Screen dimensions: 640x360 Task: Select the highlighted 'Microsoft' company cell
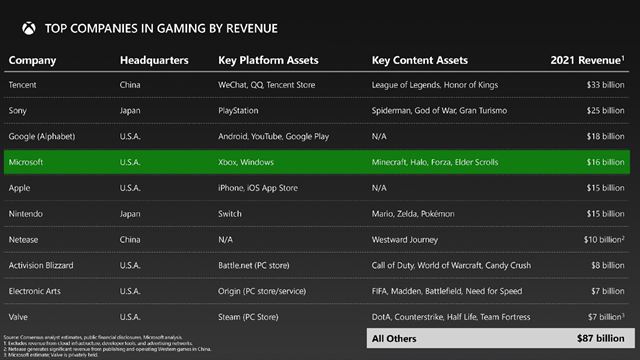26,162
